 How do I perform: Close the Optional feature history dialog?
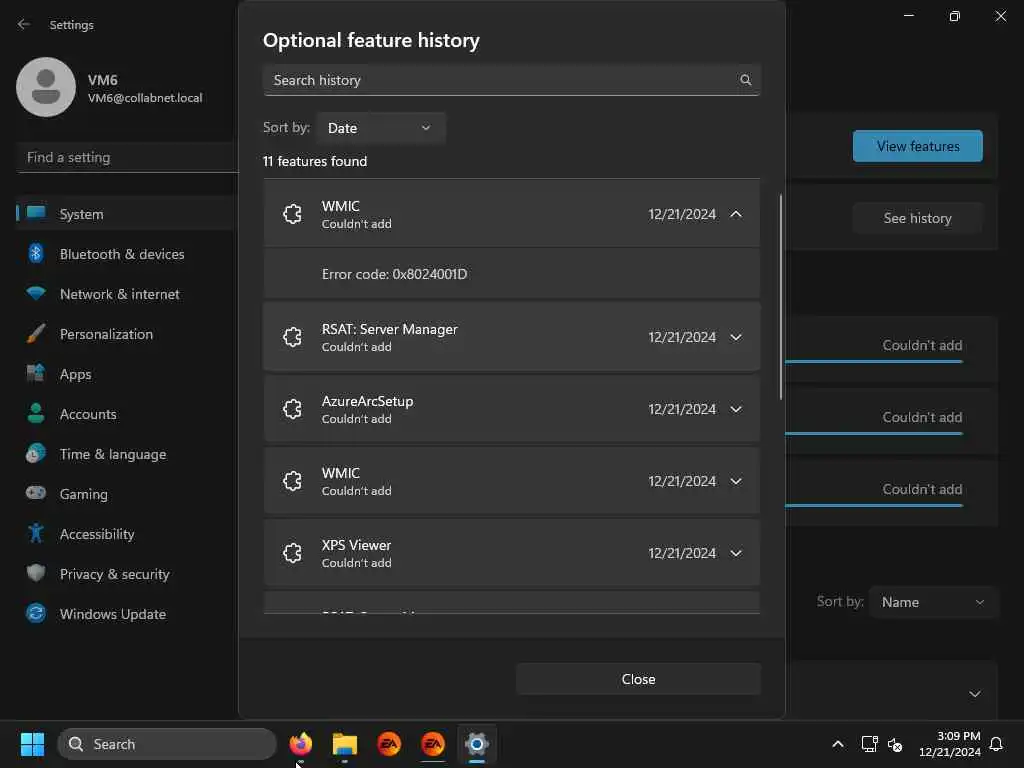pos(638,679)
